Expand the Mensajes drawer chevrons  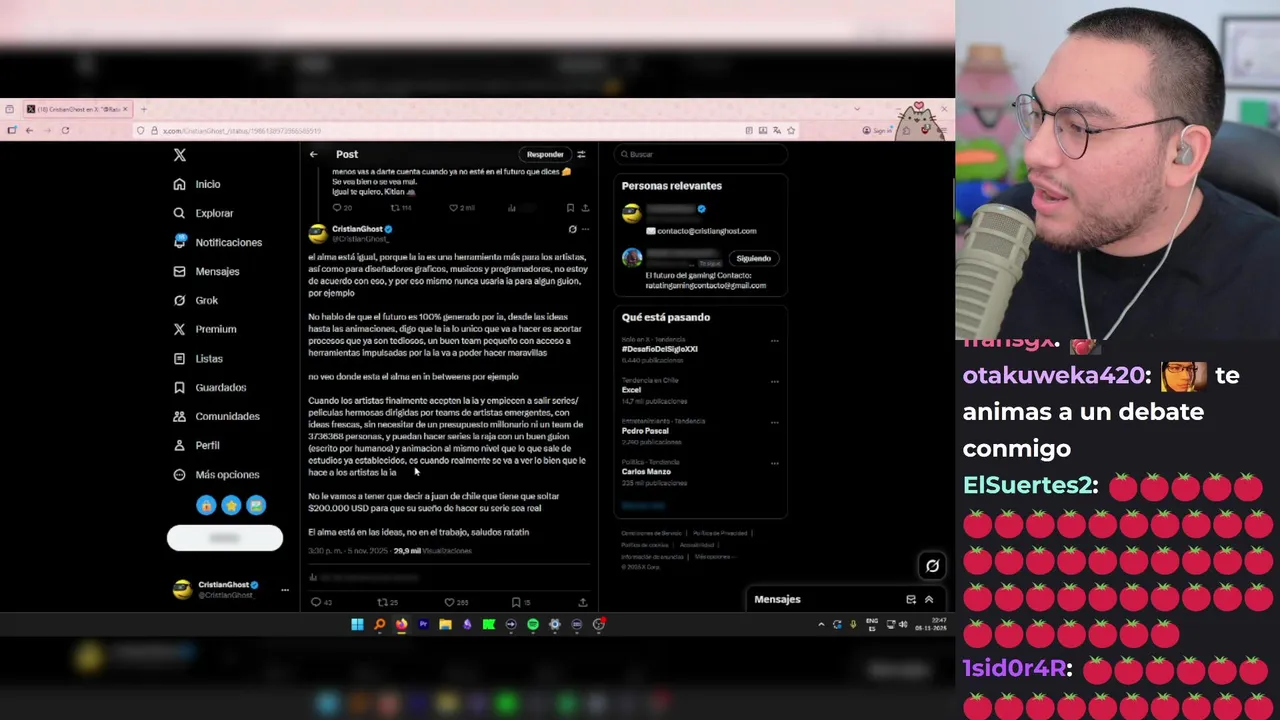(929, 599)
